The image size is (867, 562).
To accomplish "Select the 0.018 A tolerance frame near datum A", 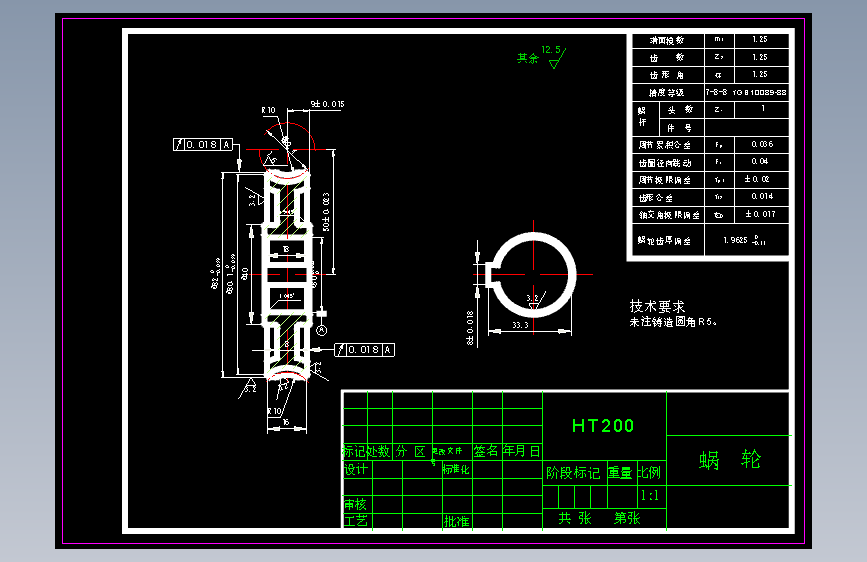I will coord(364,350).
